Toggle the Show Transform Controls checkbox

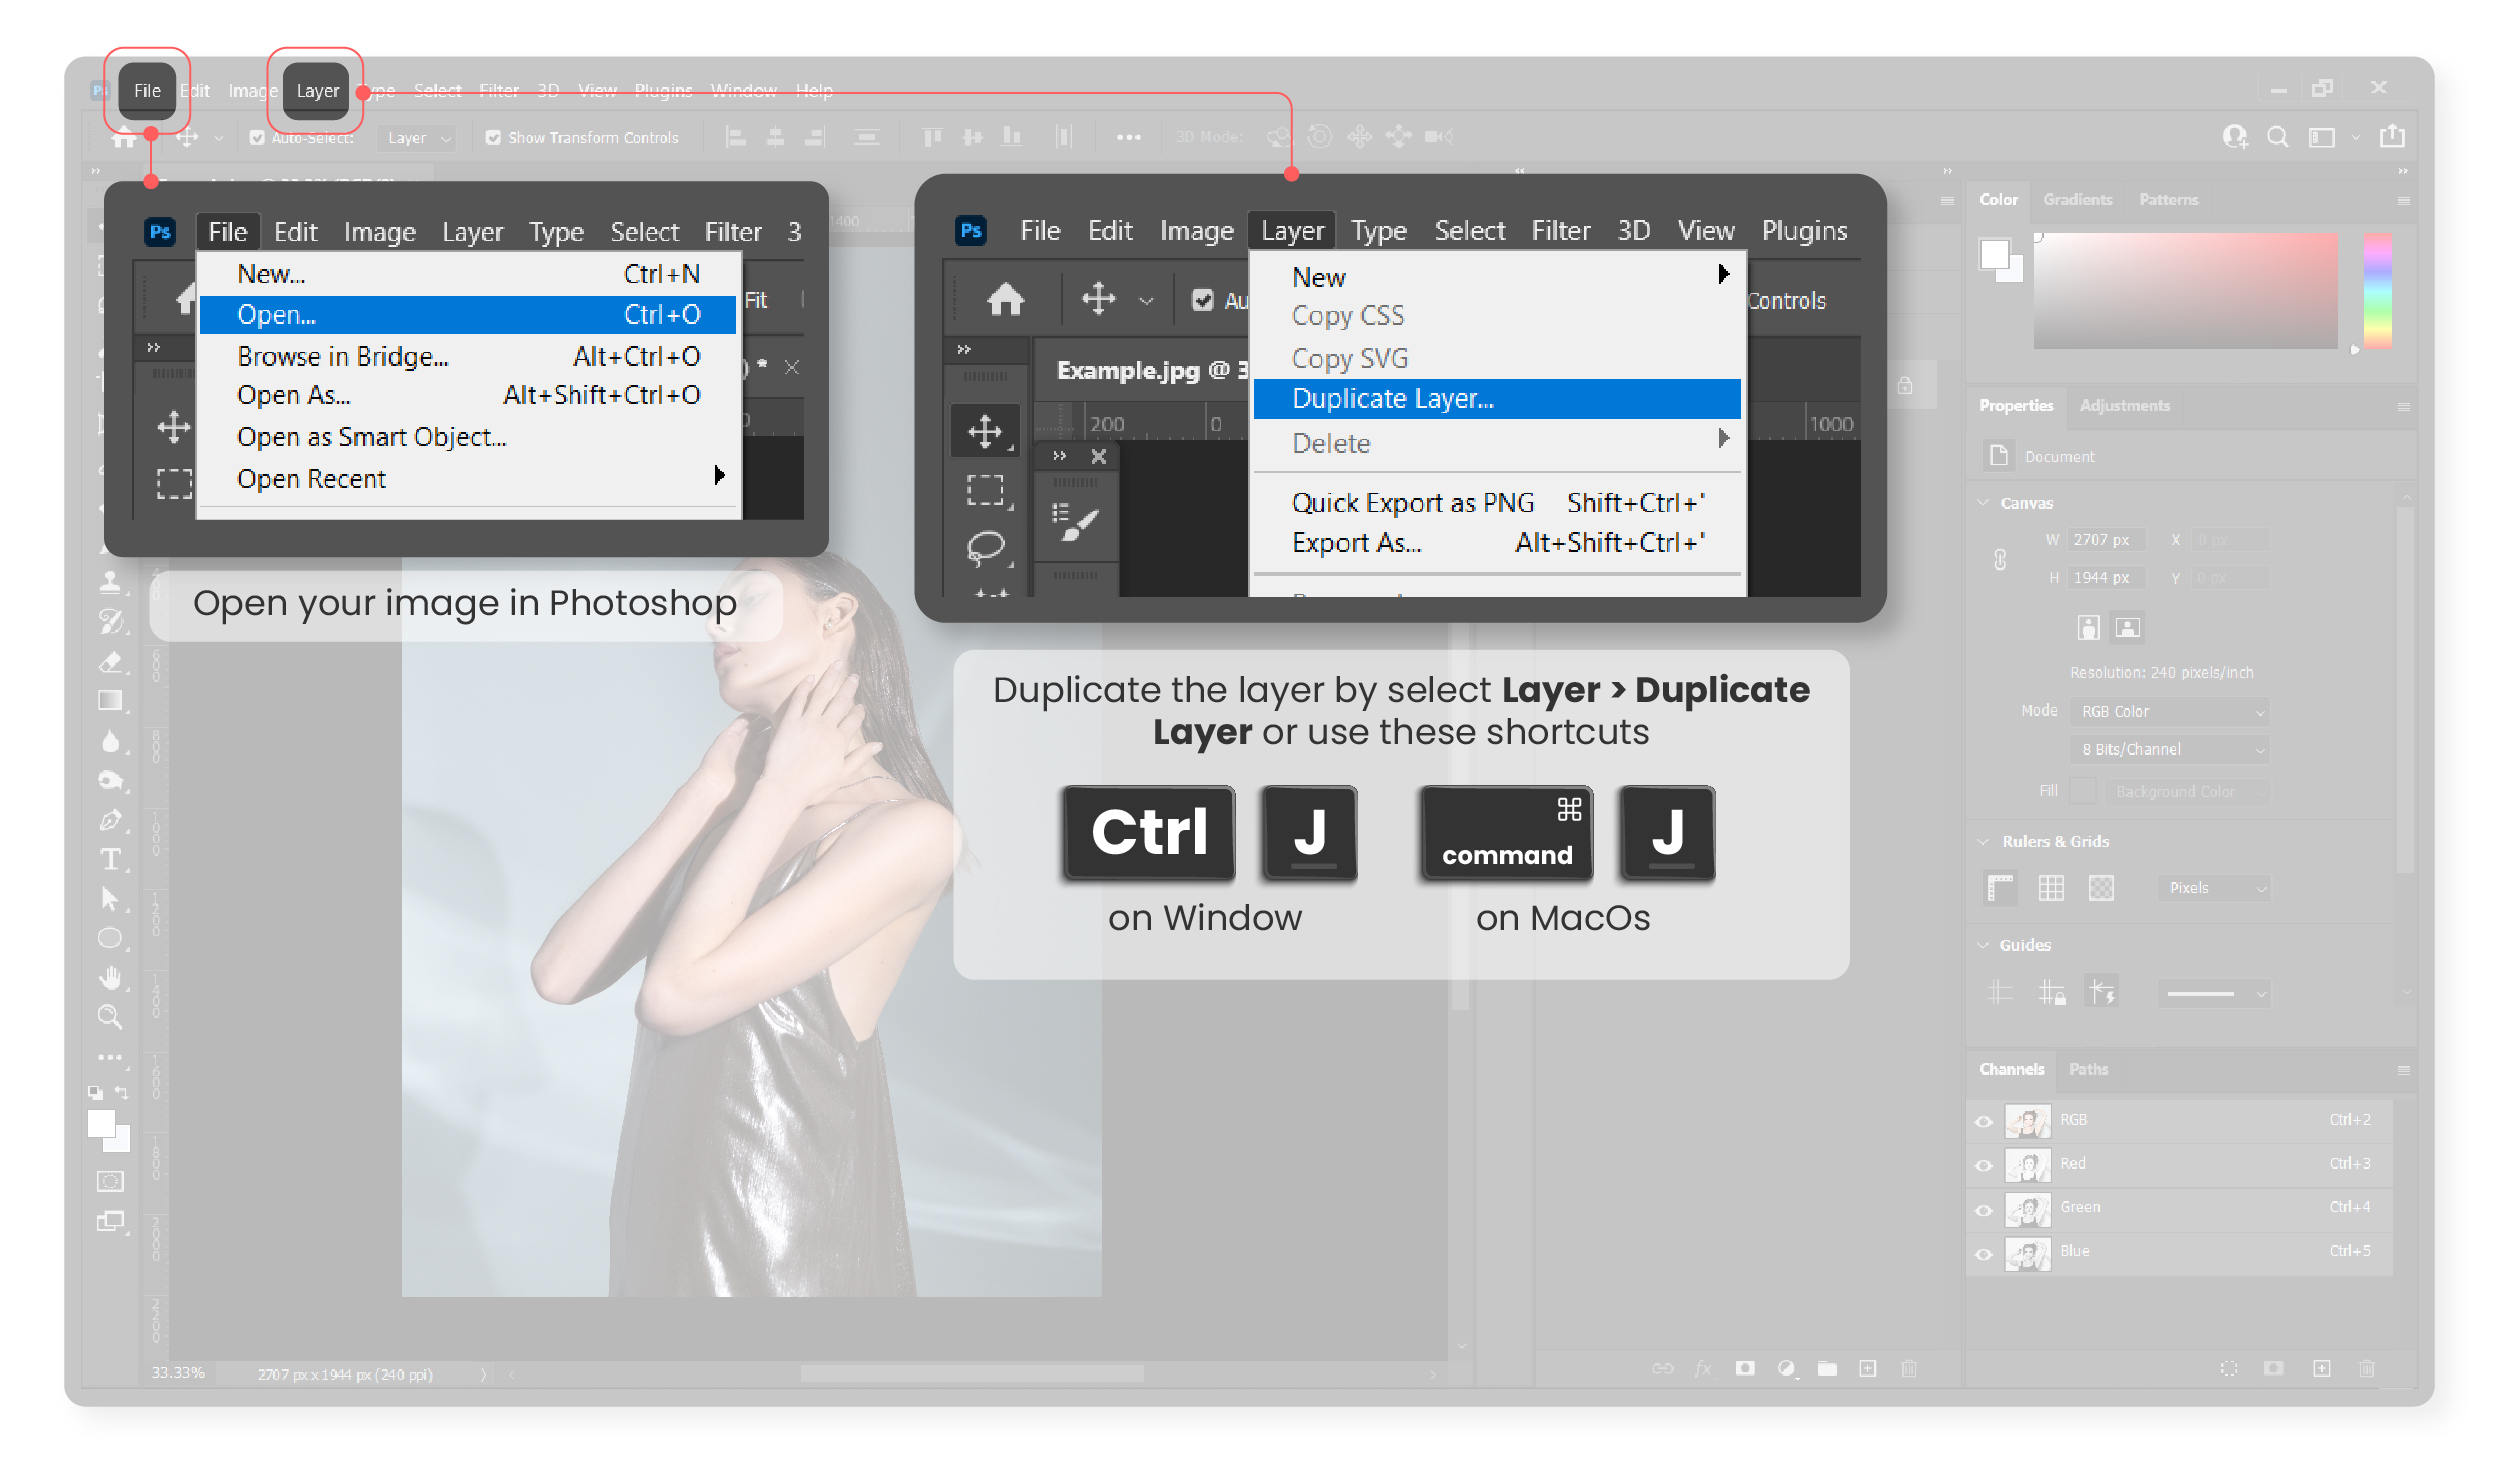(x=493, y=138)
